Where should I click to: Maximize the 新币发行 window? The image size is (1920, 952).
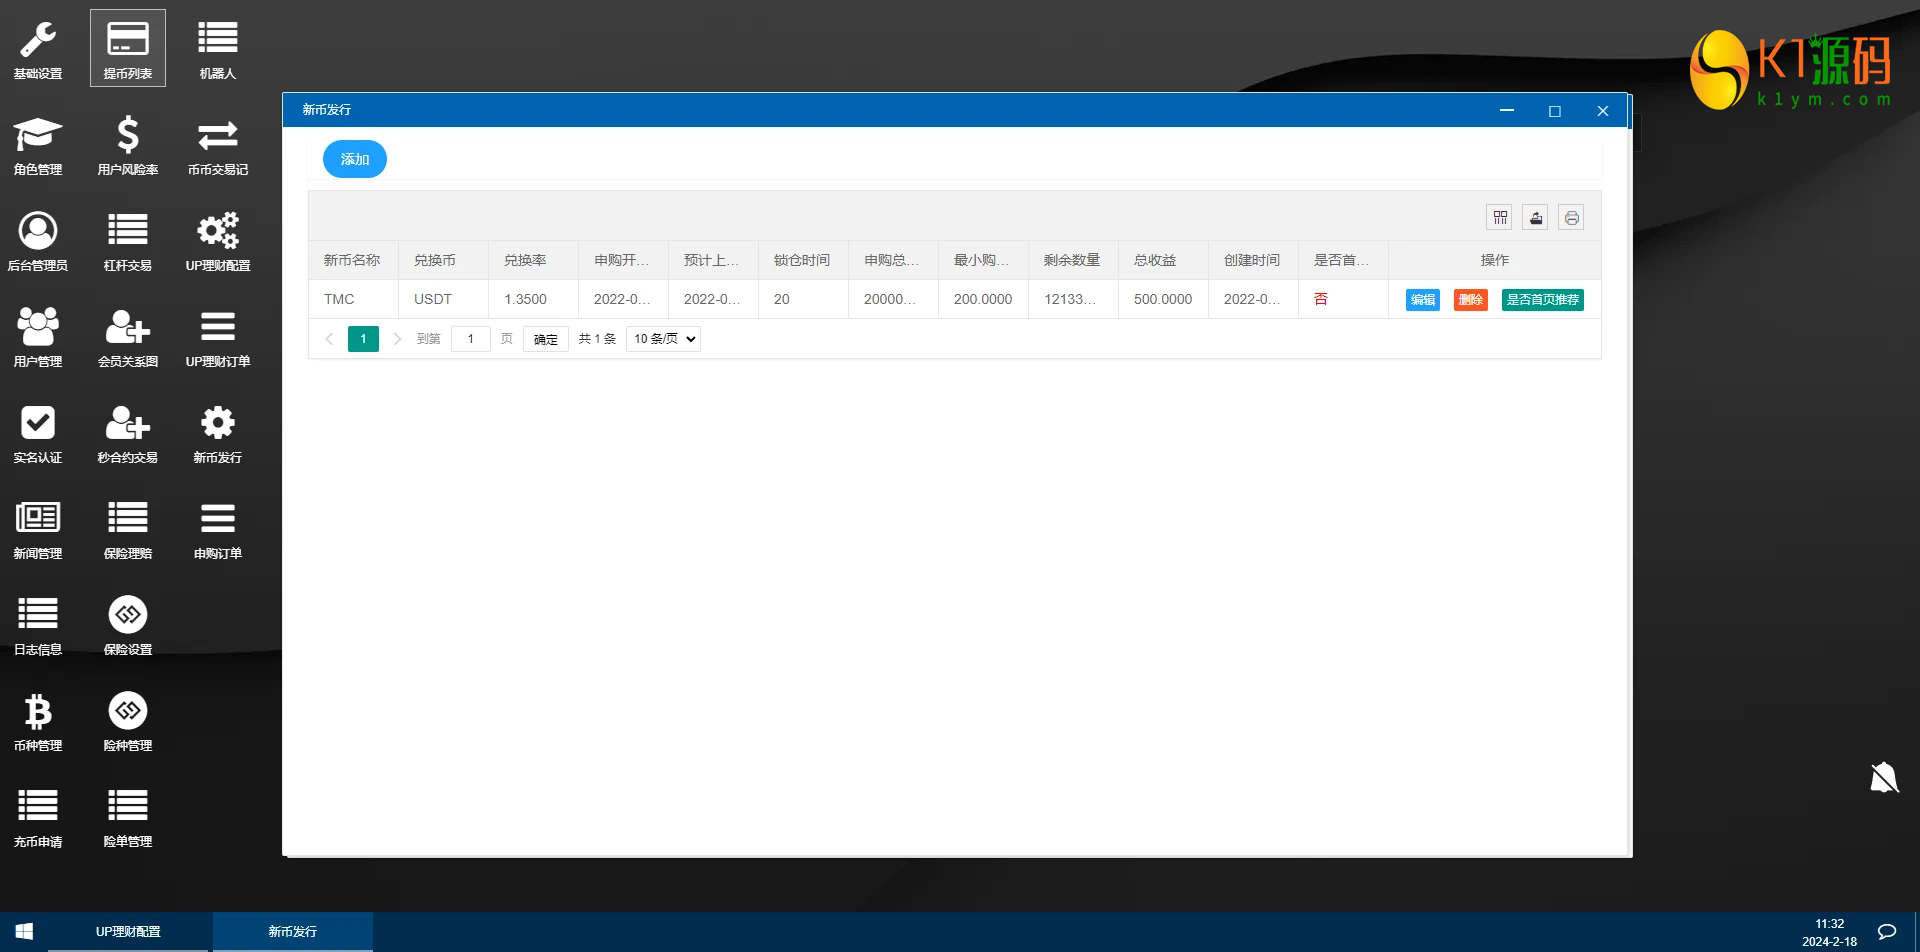(x=1555, y=110)
